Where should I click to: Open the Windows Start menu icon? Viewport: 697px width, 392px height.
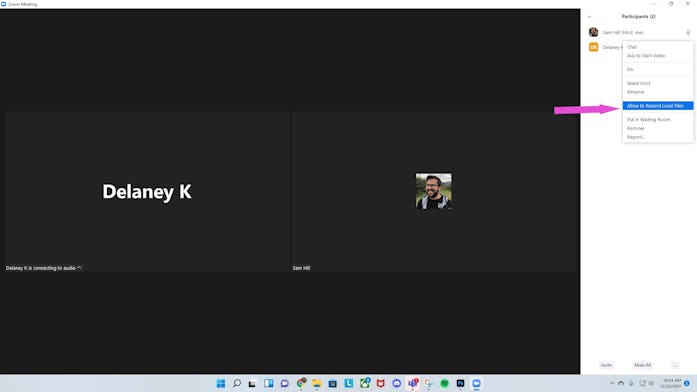pyautogui.click(x=221, y=384)
